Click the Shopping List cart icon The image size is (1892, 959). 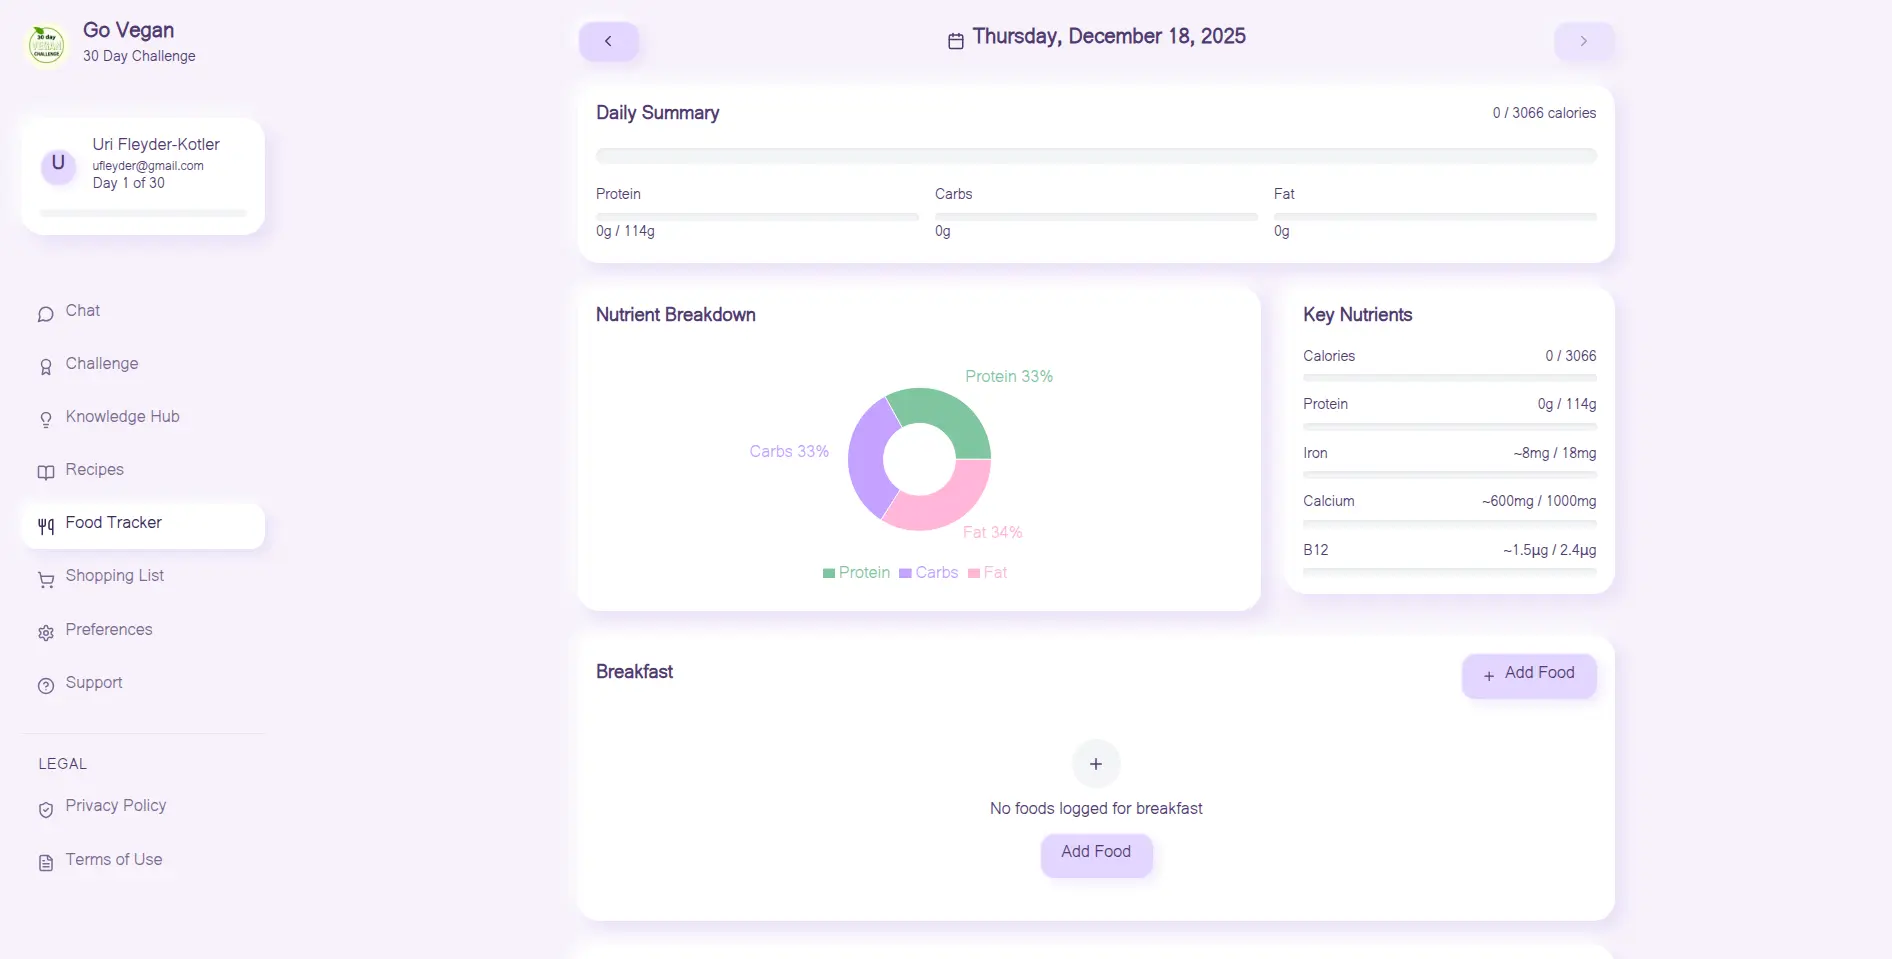pyautogui.click(x=46, y=580)
